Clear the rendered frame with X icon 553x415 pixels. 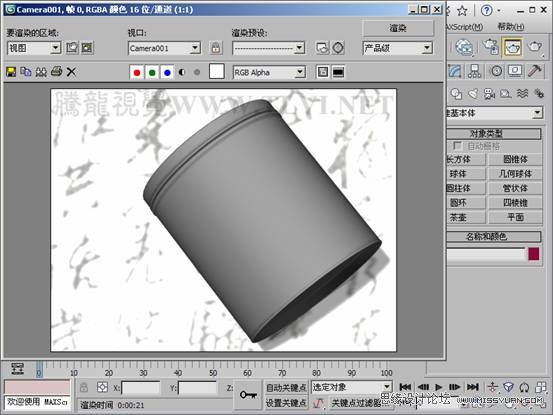tap(71, 72)
